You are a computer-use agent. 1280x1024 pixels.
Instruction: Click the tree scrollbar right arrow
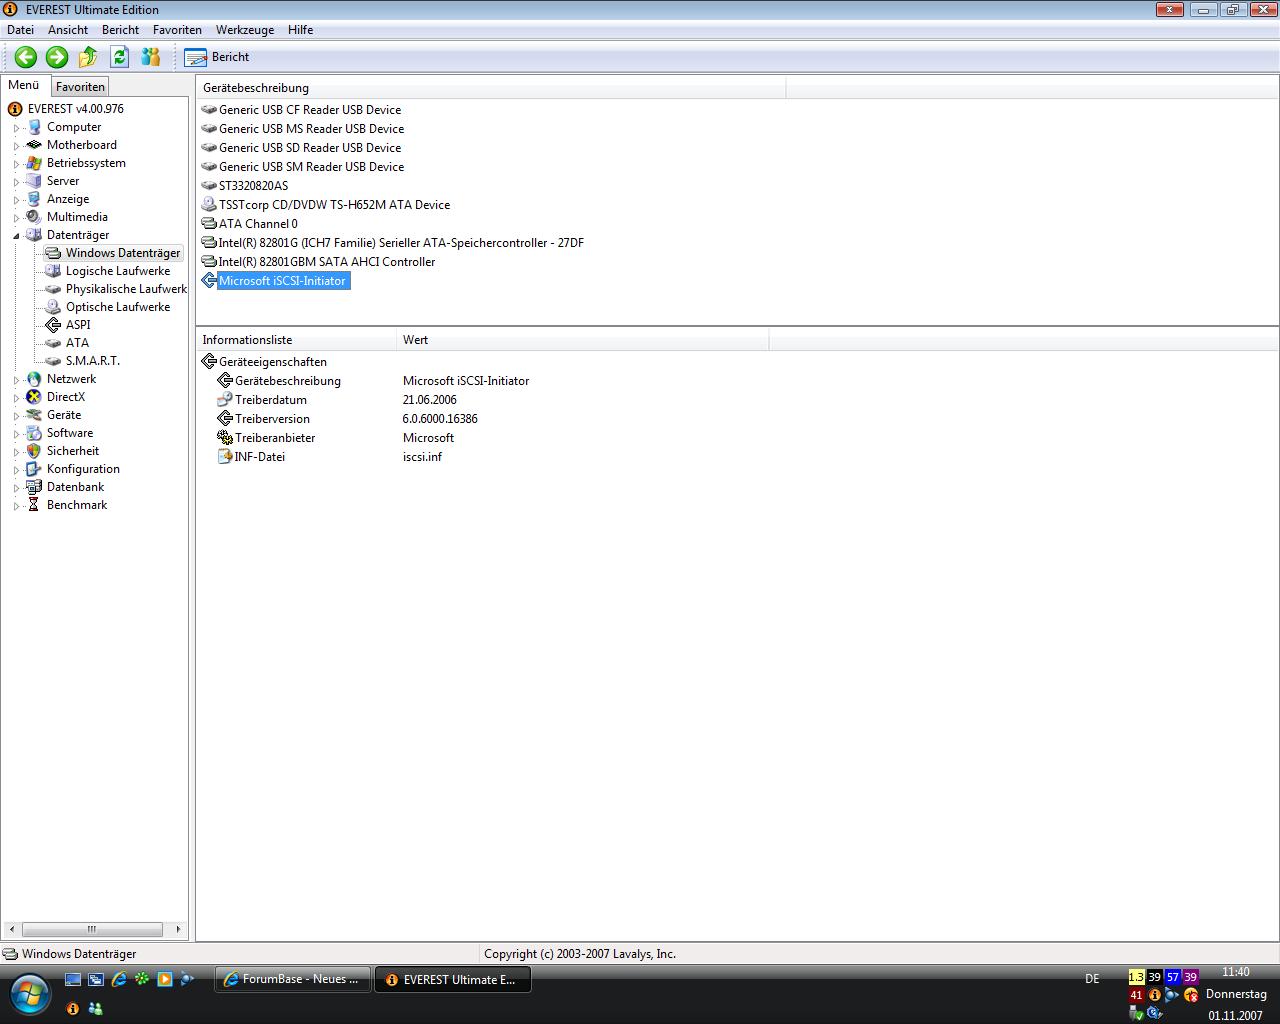click(178, 929)
